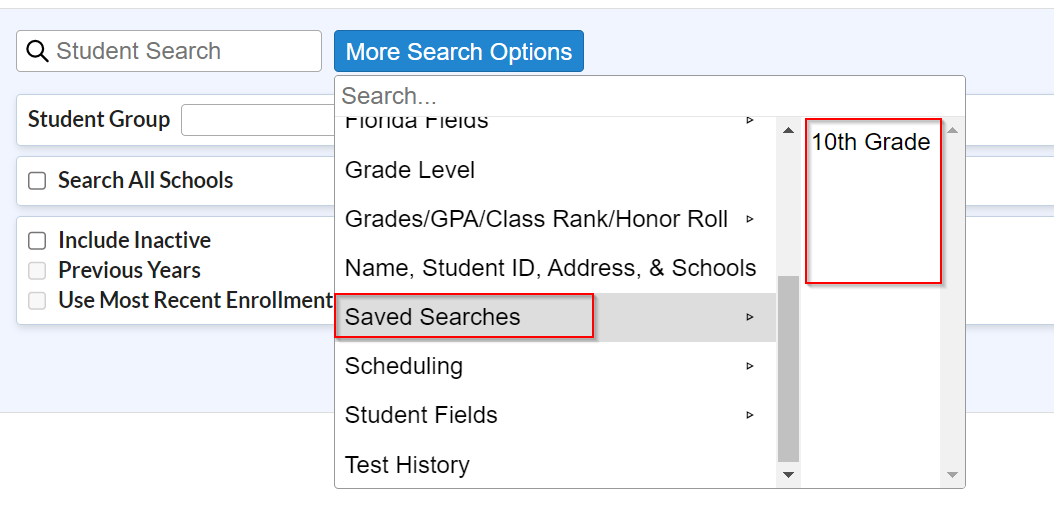Click the saved searches panel scroll-up arrow
Screen dimensions: 1054x505
(952, 130)
